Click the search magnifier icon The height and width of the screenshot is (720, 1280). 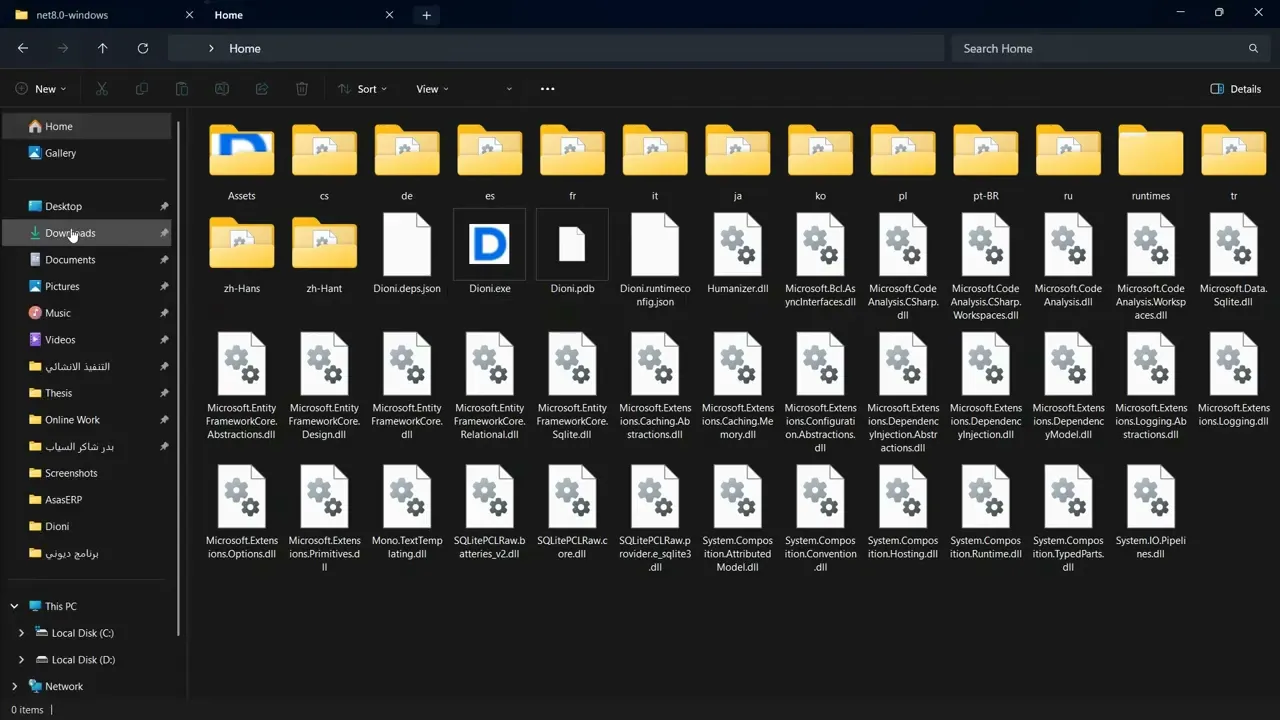click(1253, 48)
